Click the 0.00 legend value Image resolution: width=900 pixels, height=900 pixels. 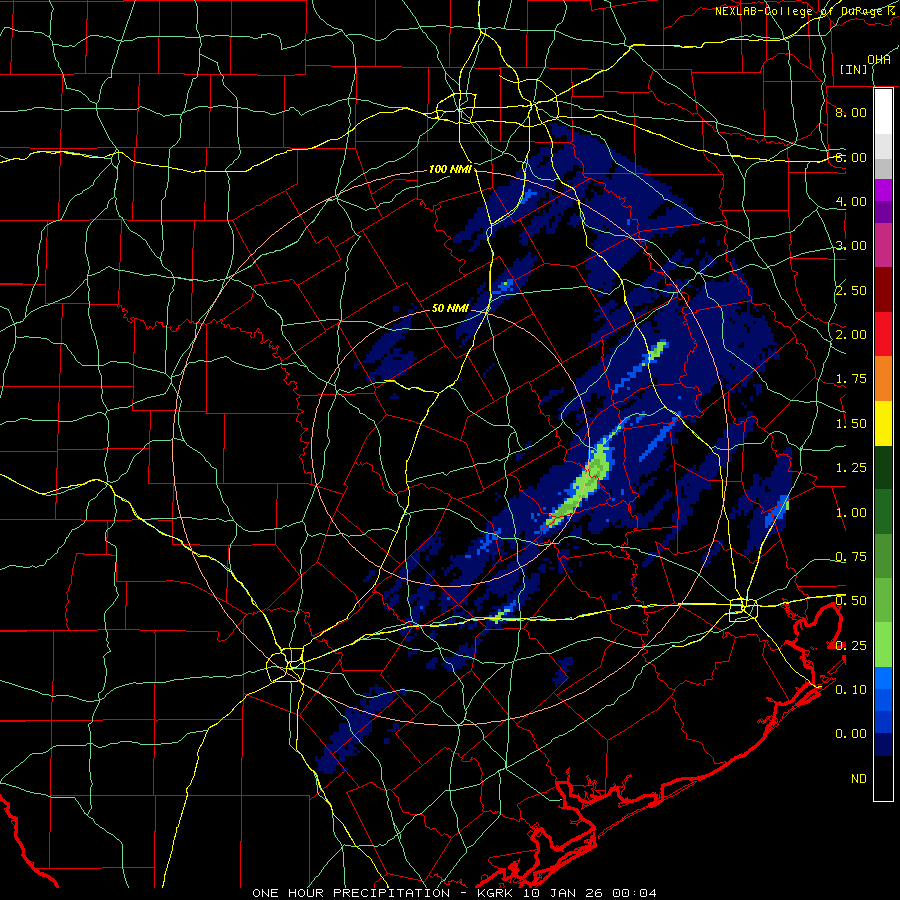[851, 734]
